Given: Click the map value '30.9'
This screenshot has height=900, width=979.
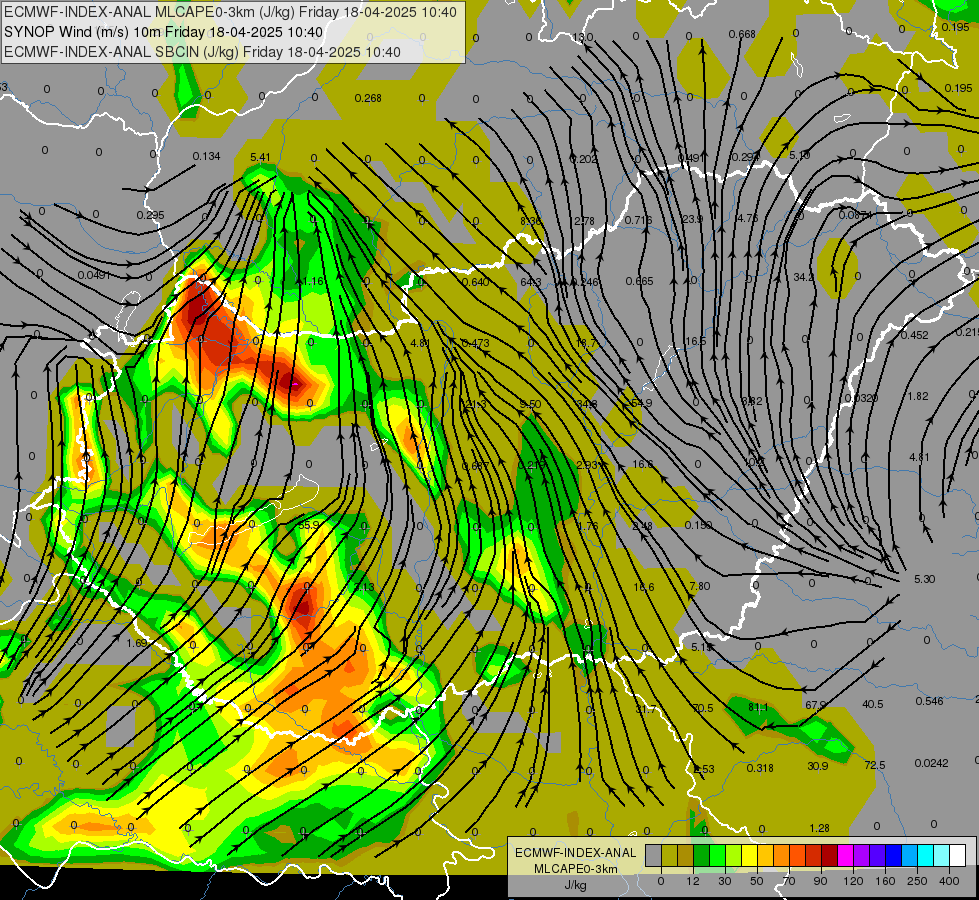Looking at the screenshot, I should [x=818, y=766].
